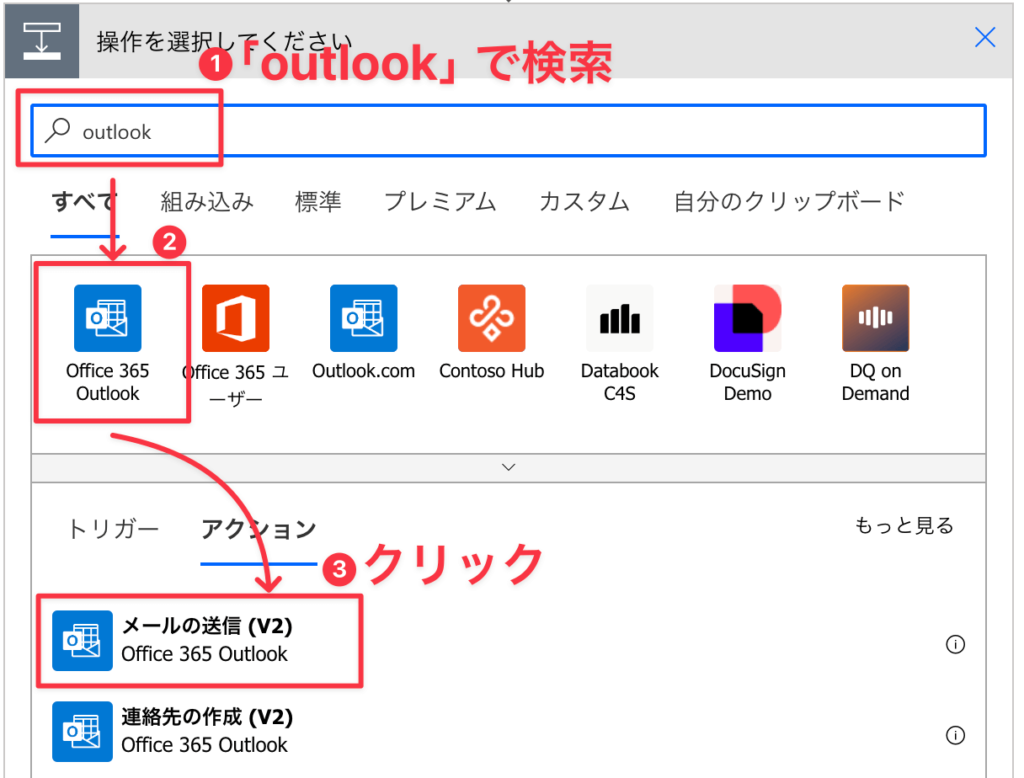Switch to the すべて tab
Image resolution: width=1024 pixels, height=778 pixels.
point(84,201)
